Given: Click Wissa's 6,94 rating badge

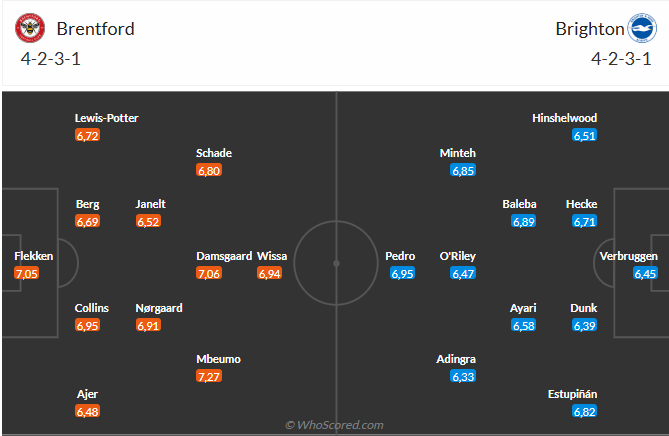Looking at the screenshot, I should point(270,273).
